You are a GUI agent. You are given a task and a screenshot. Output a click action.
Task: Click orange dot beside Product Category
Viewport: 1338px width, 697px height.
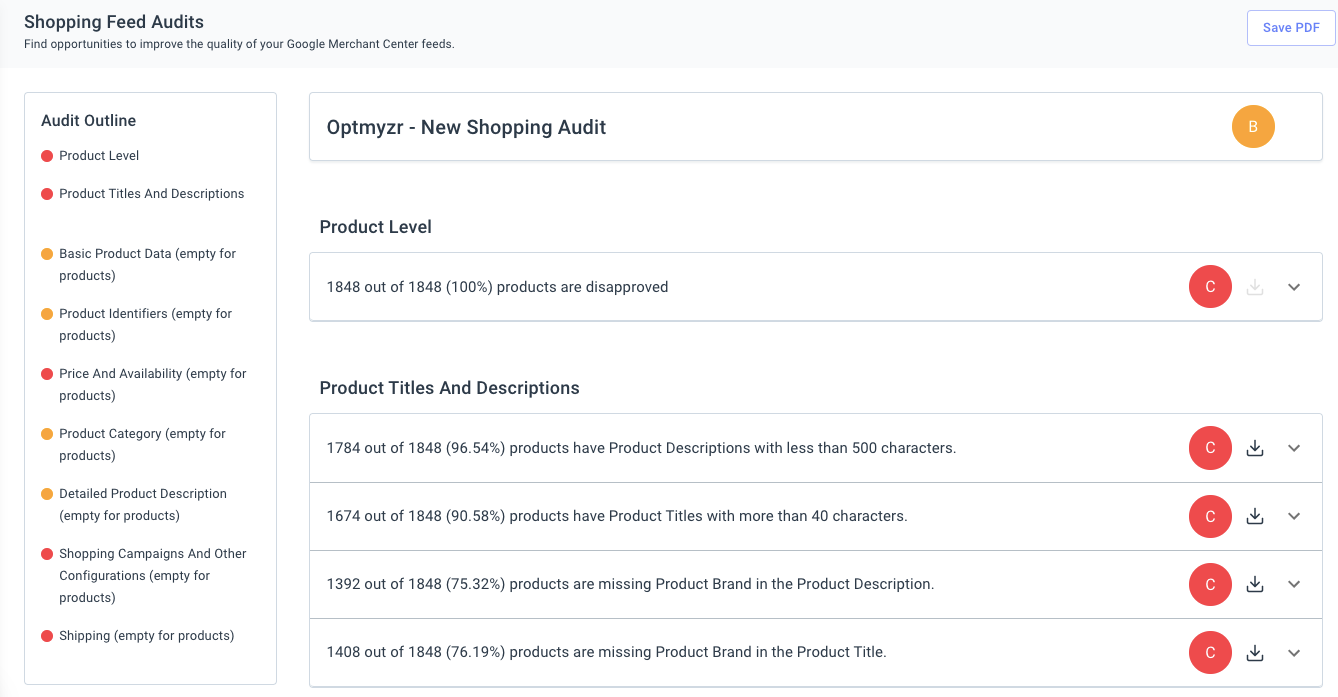pos(47,434)
